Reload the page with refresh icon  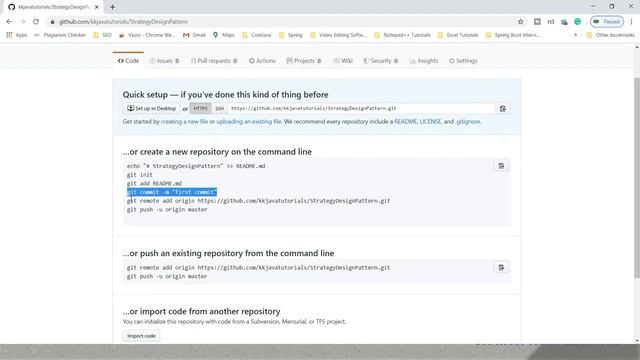click(36, 22)
